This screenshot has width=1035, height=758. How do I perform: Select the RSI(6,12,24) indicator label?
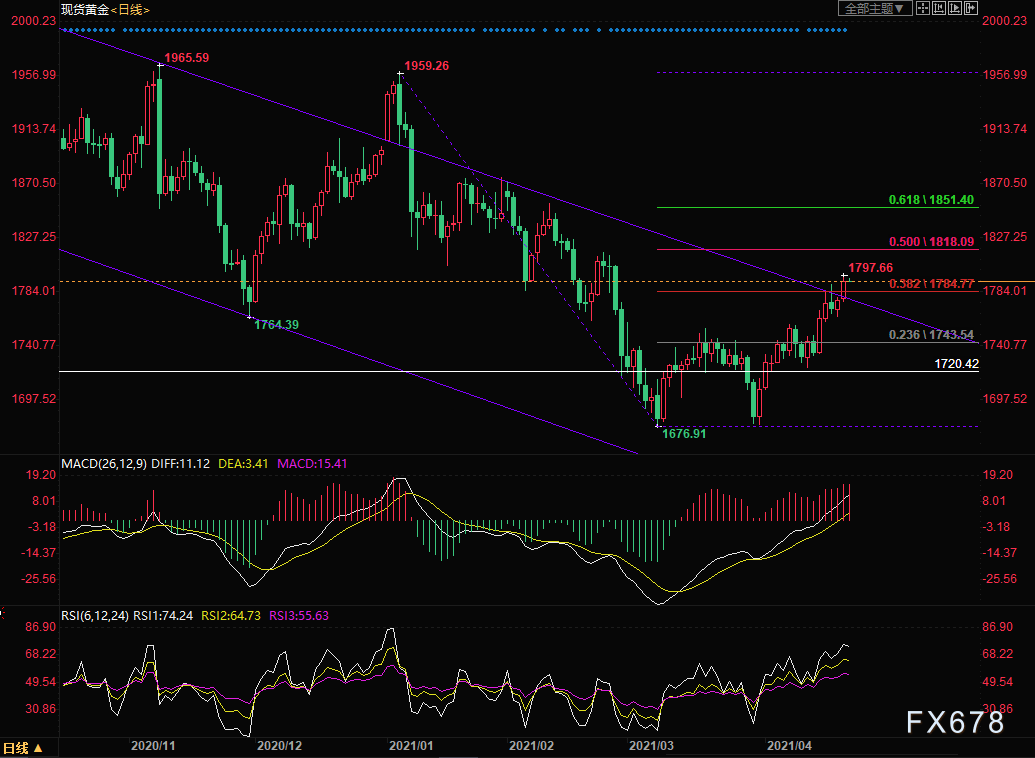click(96, 615)
